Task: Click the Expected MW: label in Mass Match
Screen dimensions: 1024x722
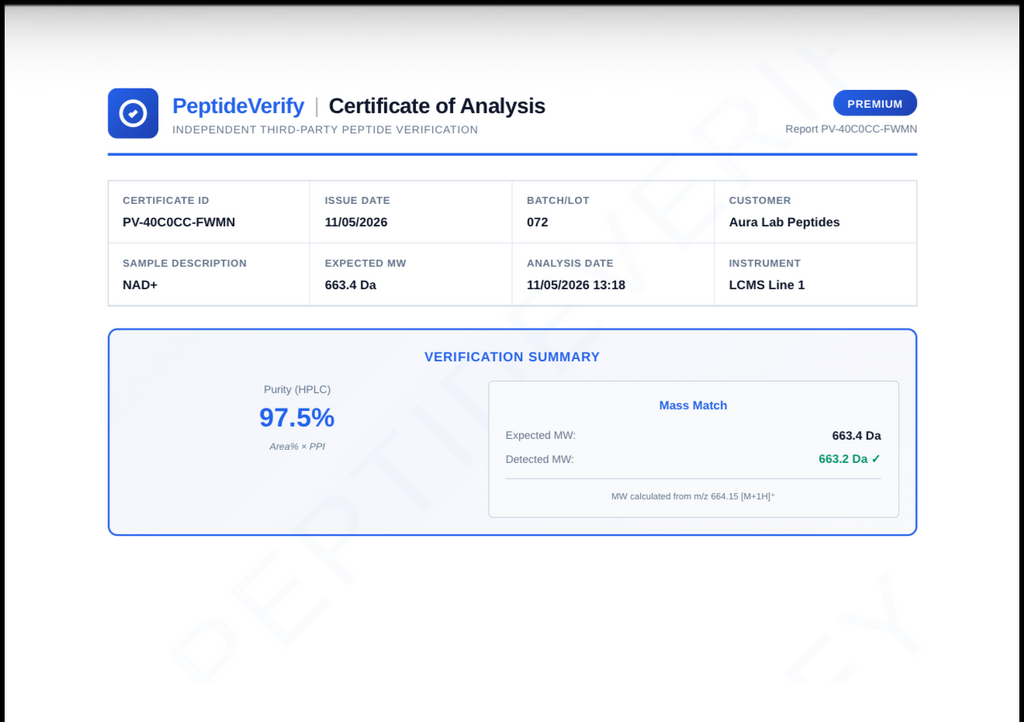Action: tap(541, 435)
